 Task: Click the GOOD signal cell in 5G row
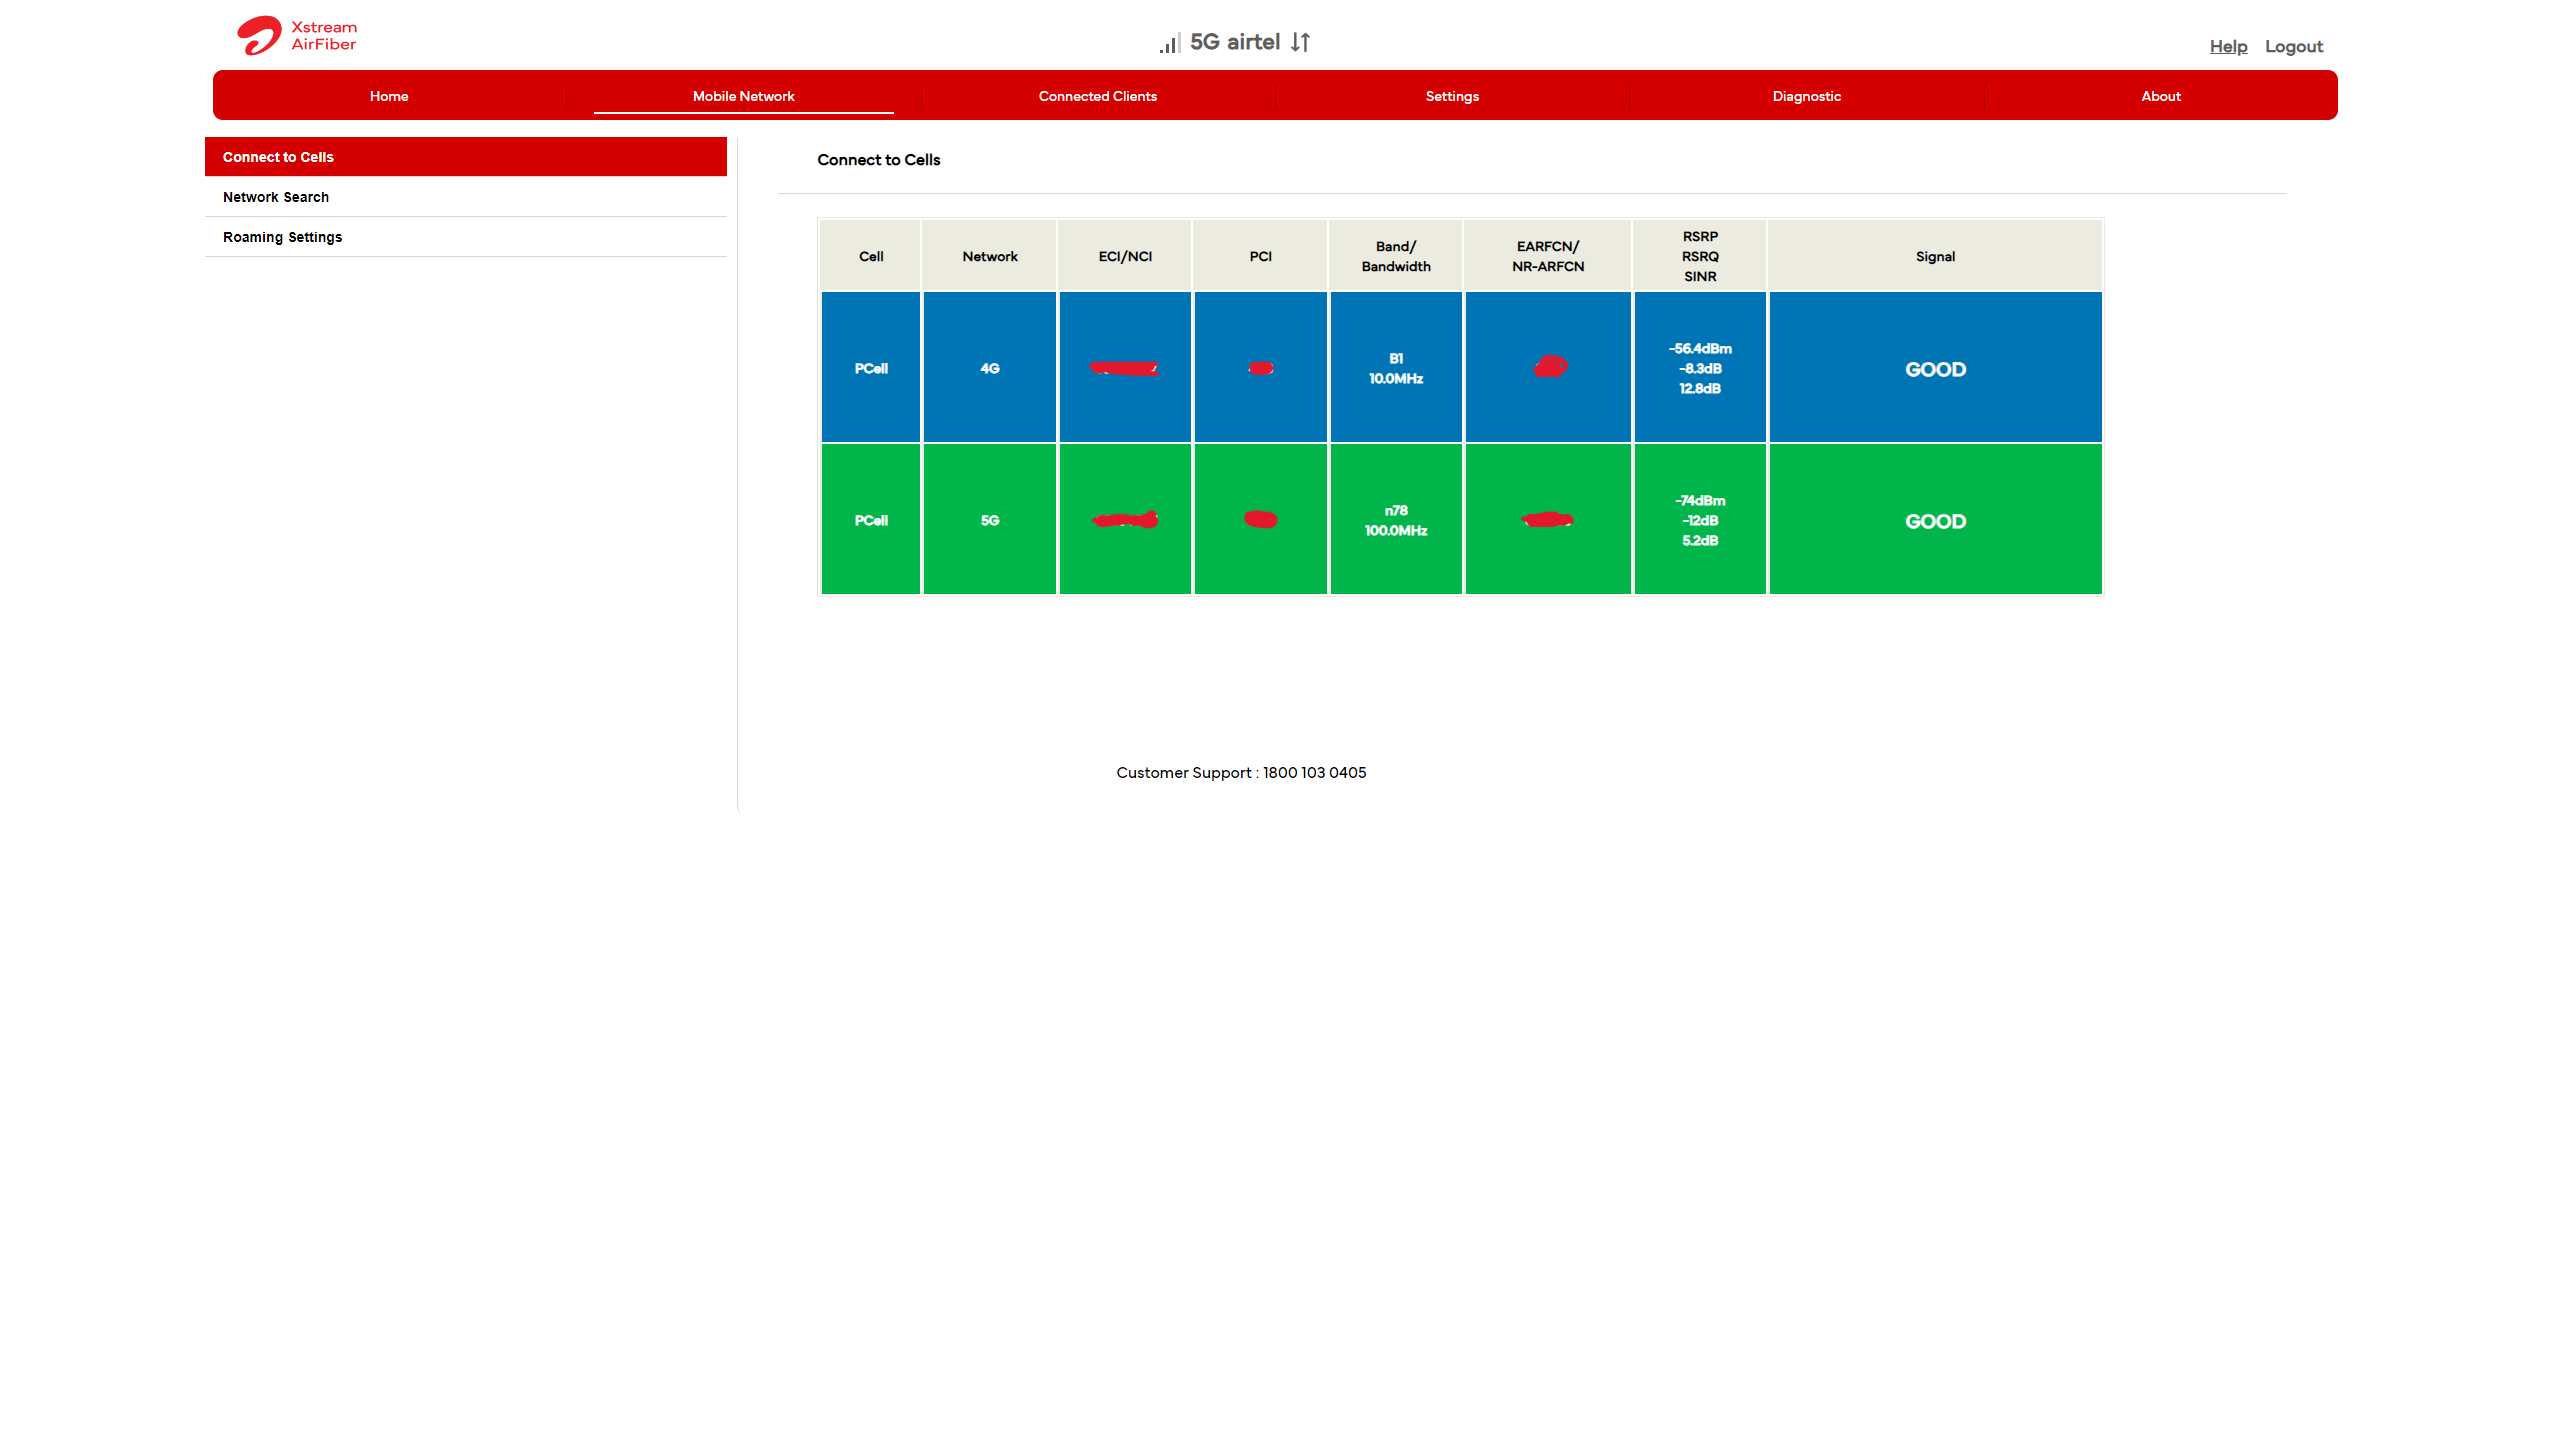tap(1935, 519)
